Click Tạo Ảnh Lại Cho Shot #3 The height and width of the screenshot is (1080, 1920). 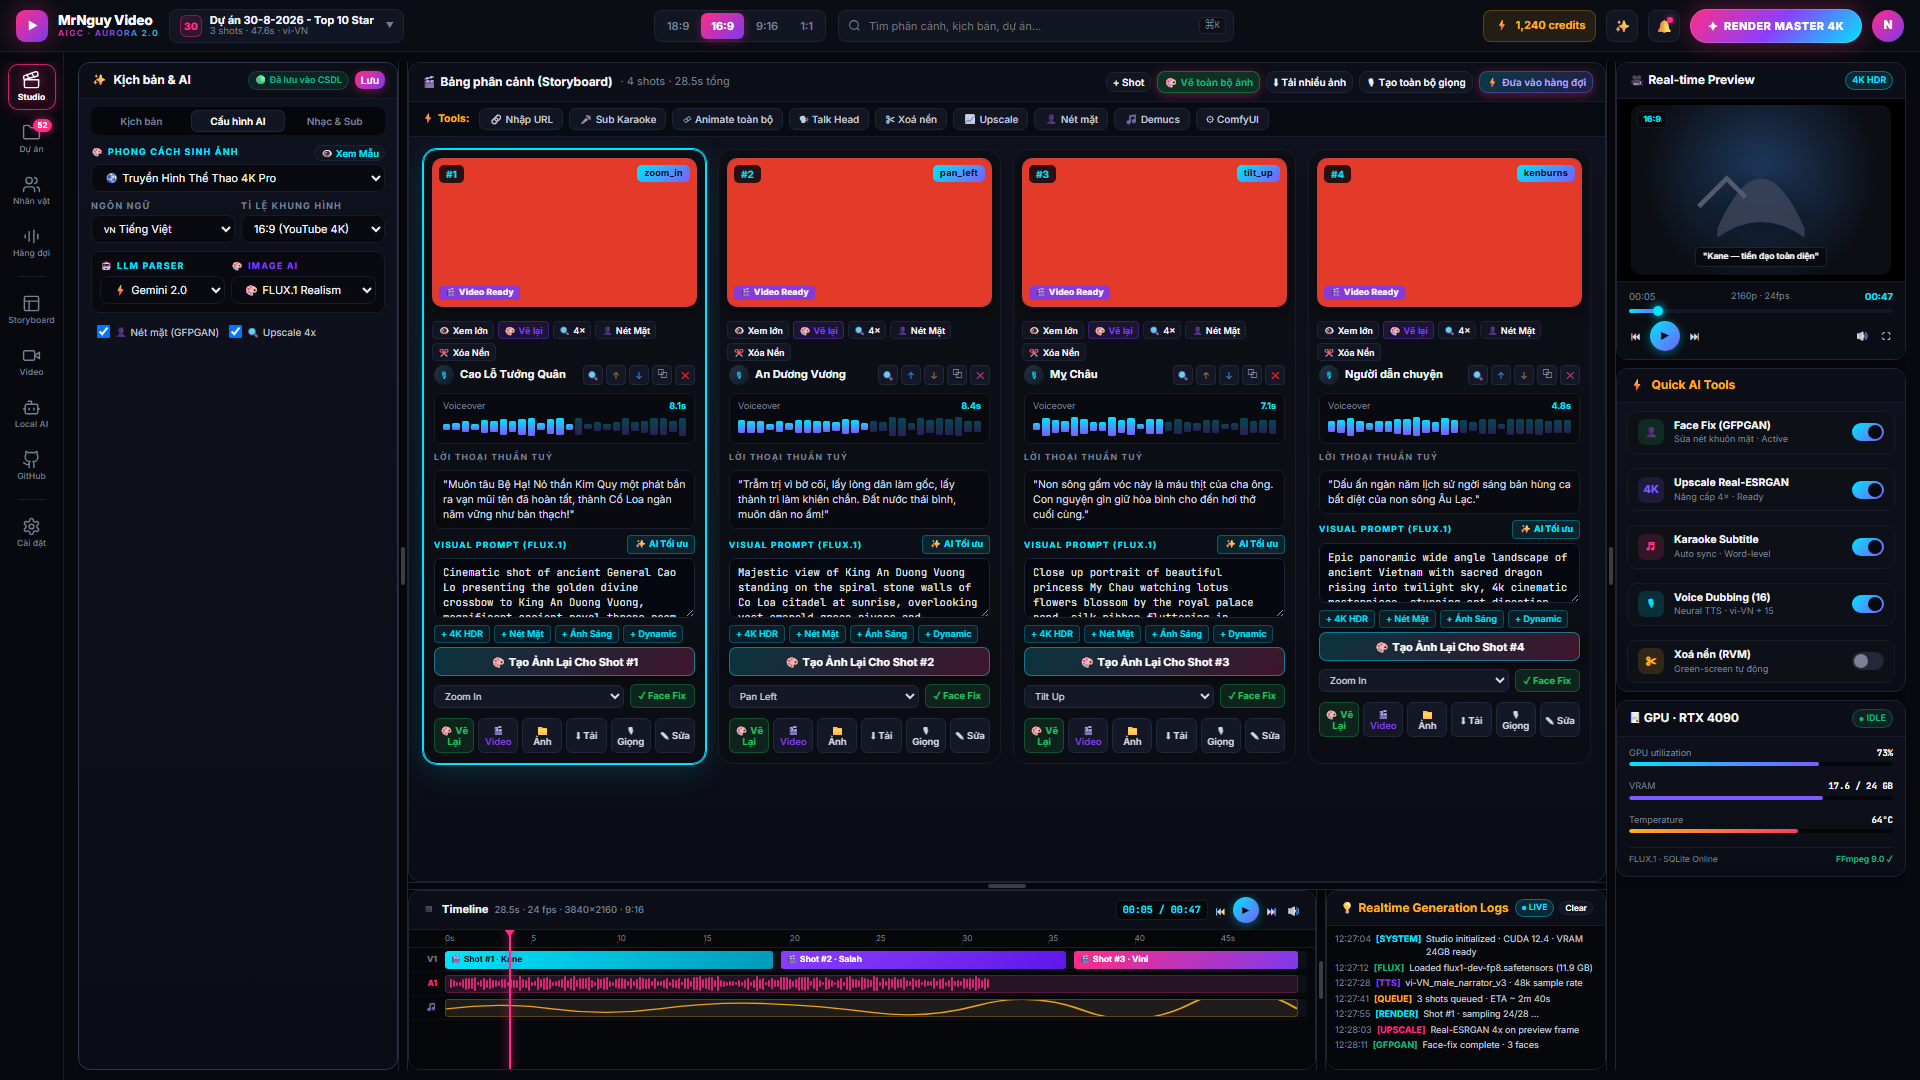1154,662
